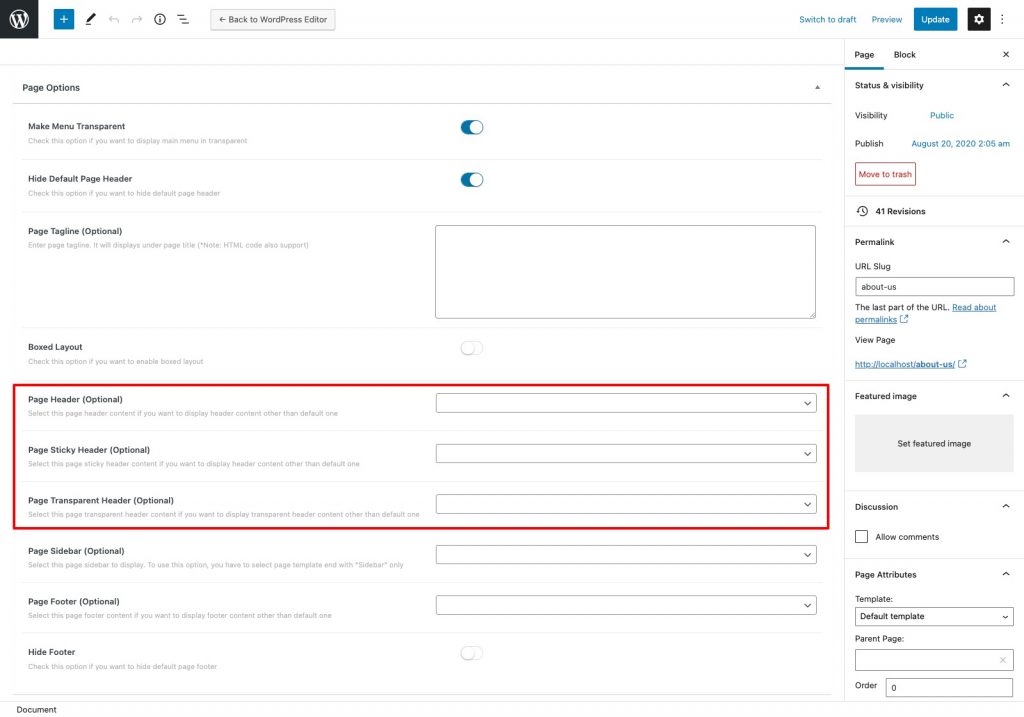
Task: Open the block inserter
Action: (x=63, y=18)
